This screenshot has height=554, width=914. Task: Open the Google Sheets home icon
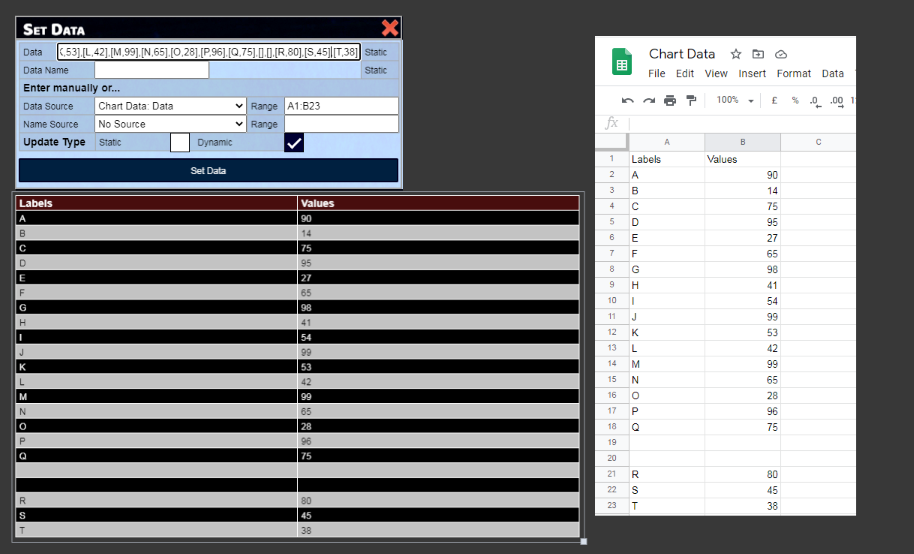(x=621, y=62)
